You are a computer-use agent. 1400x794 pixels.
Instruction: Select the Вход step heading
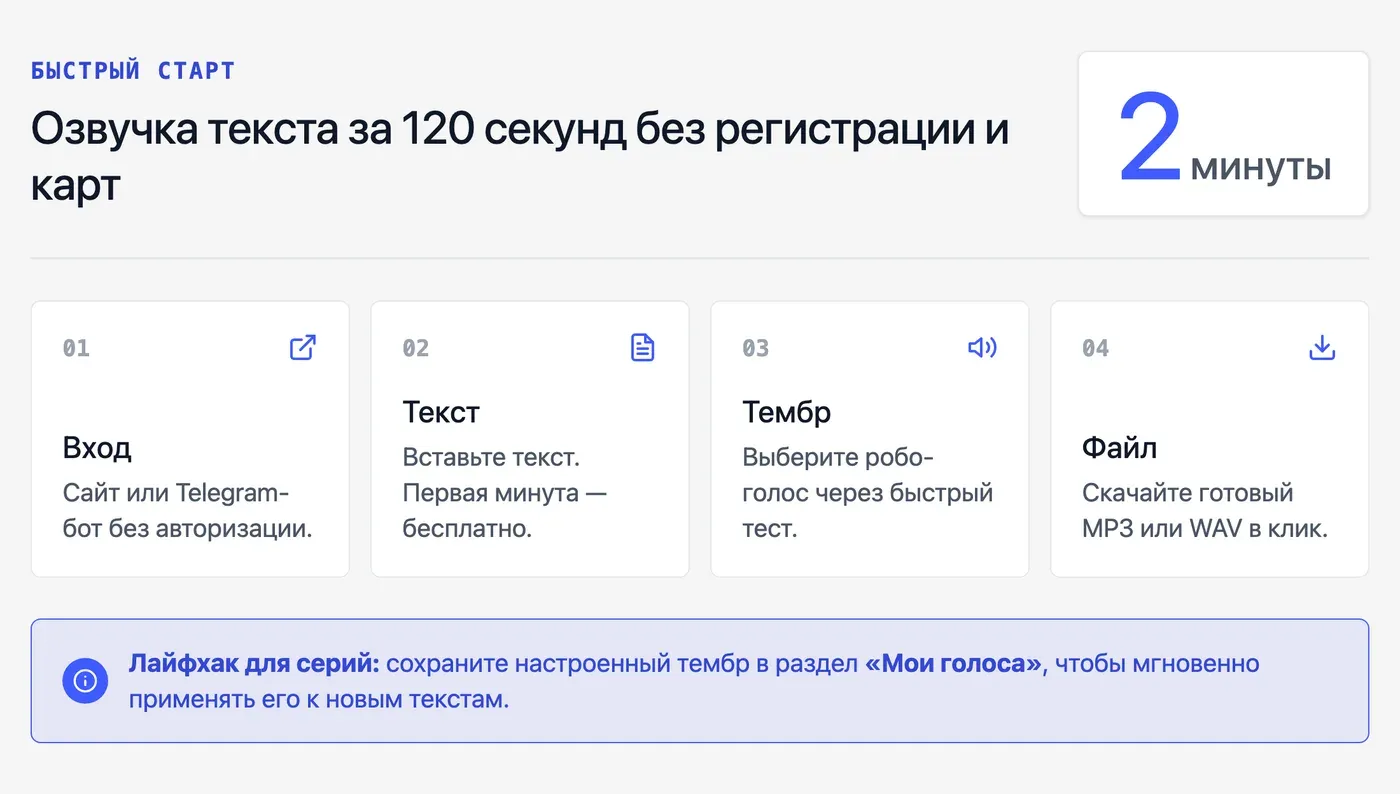point(97,448)
